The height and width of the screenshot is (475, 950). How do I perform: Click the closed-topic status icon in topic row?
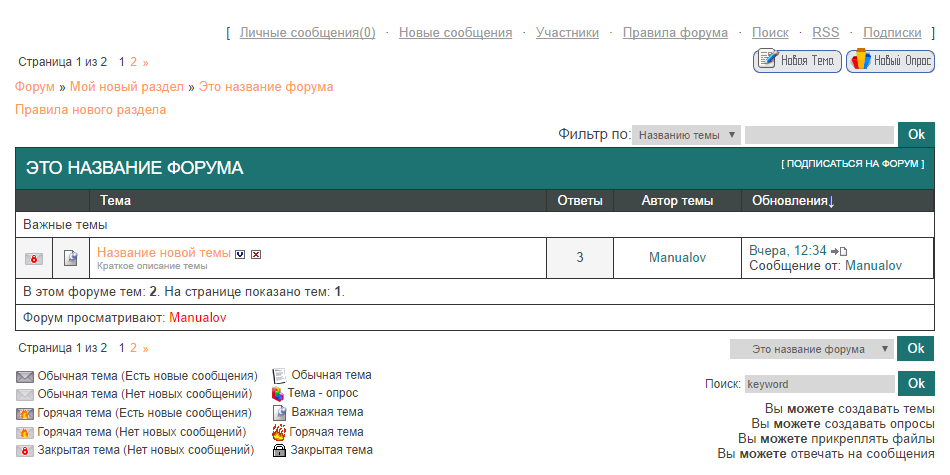[x=33, y=259]
